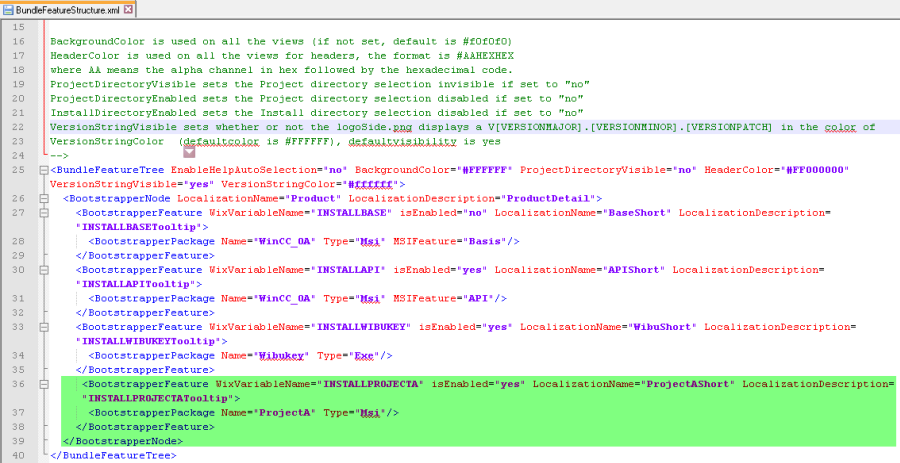Click line number 24 in the margin
Viewport: 900px width, 463px height.
[18, 155]
